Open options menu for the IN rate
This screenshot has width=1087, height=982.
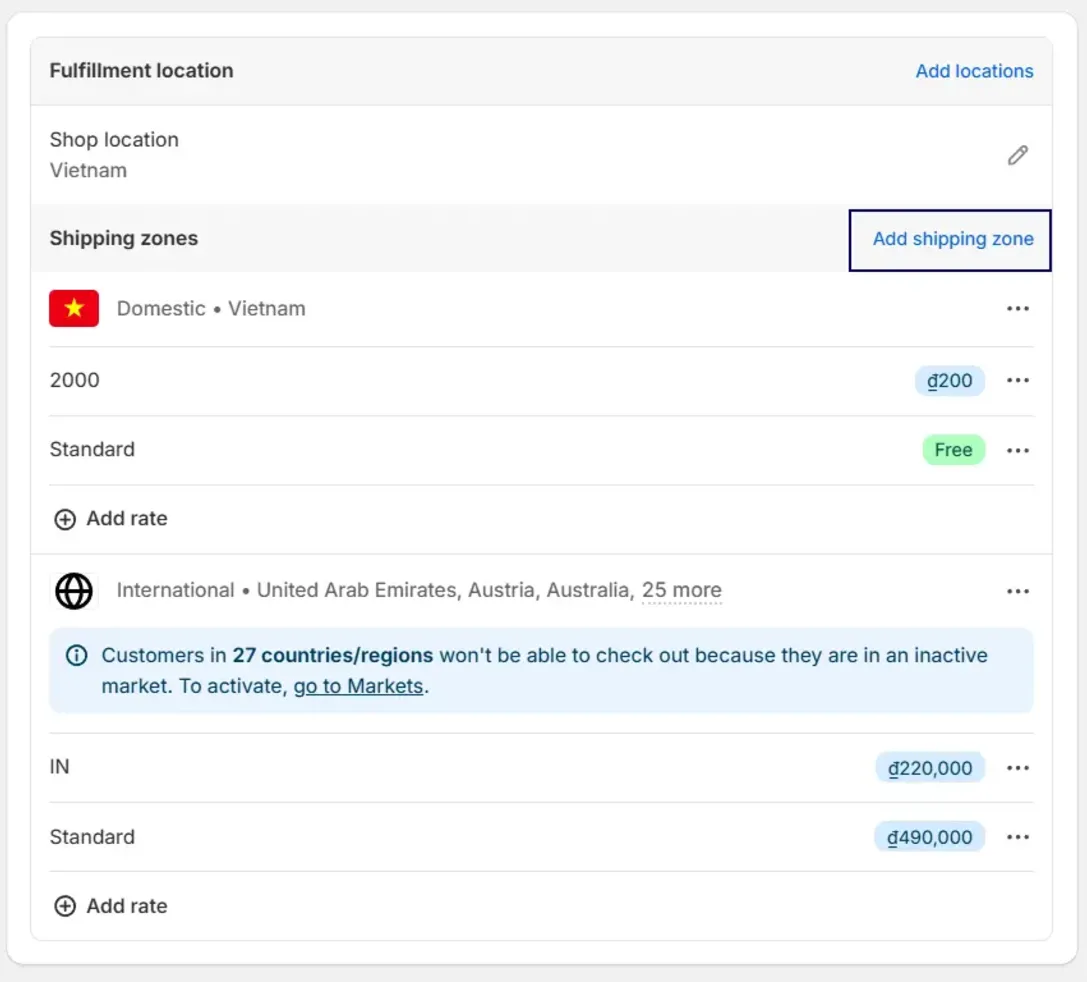tap(1018, 768)
